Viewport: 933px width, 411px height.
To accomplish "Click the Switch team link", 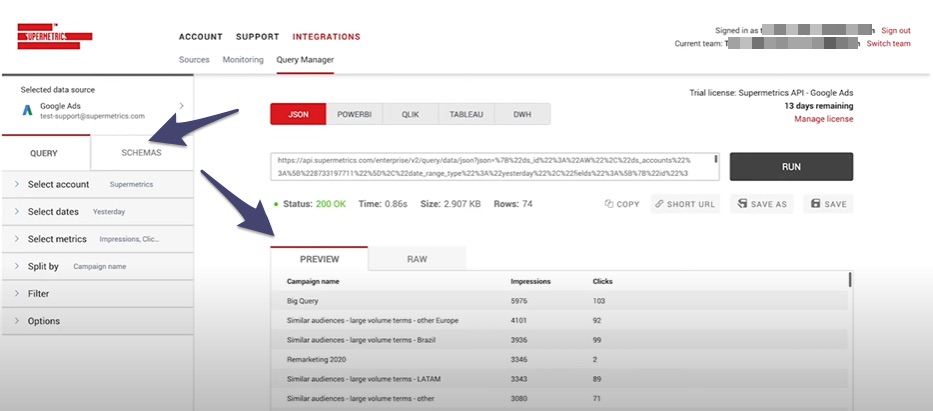I will pos(888,43).
